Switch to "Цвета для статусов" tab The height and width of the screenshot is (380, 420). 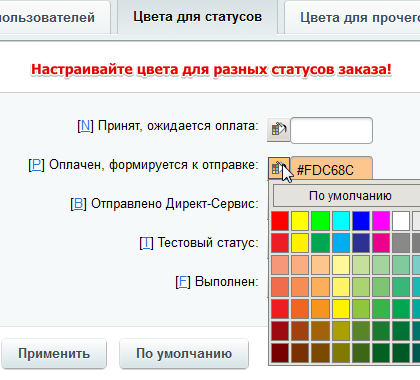(198, 17)
